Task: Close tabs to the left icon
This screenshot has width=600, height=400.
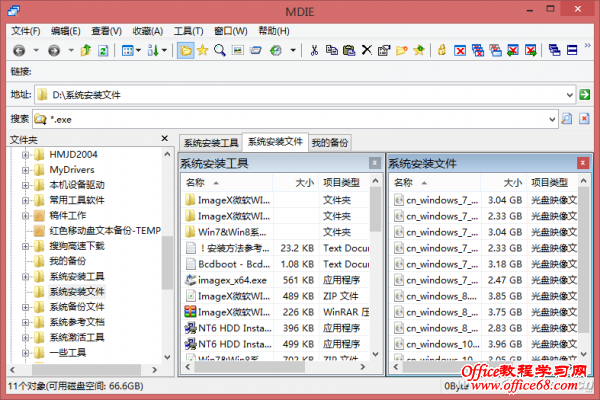Action: pyautogui.click(x=513, y=50)
